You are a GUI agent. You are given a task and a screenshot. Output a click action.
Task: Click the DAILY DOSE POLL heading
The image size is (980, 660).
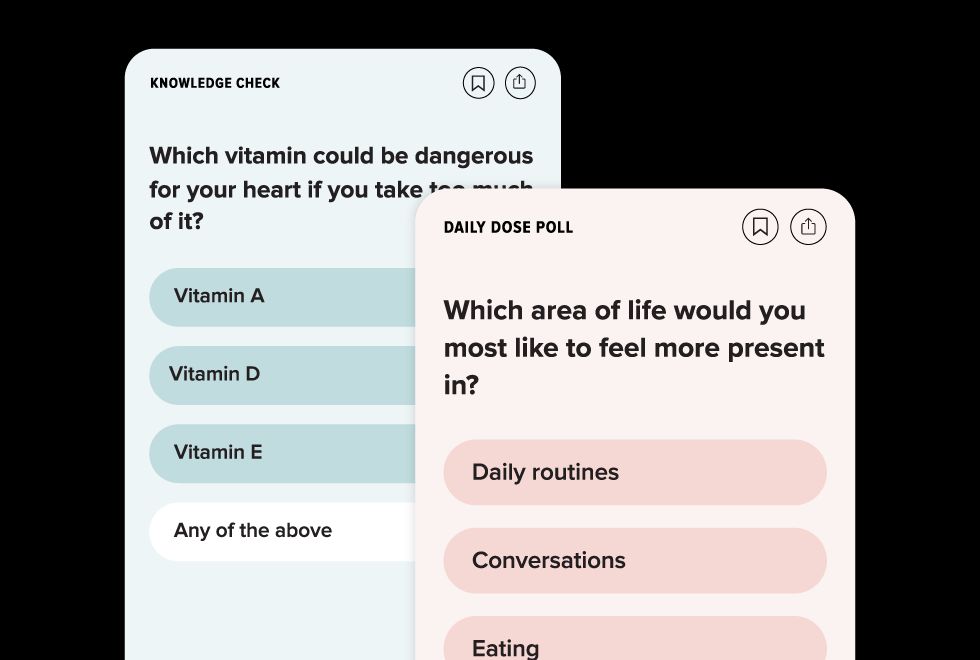point(509,227)
